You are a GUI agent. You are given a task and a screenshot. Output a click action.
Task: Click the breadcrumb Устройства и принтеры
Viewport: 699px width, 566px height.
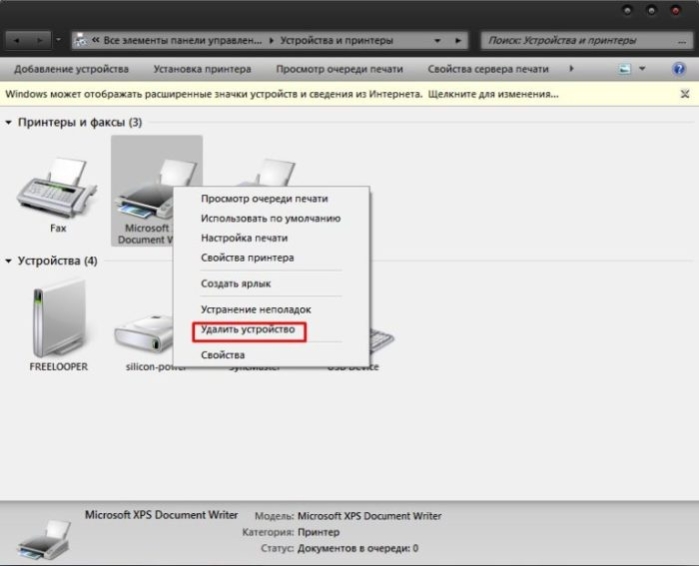click(337, 41)
